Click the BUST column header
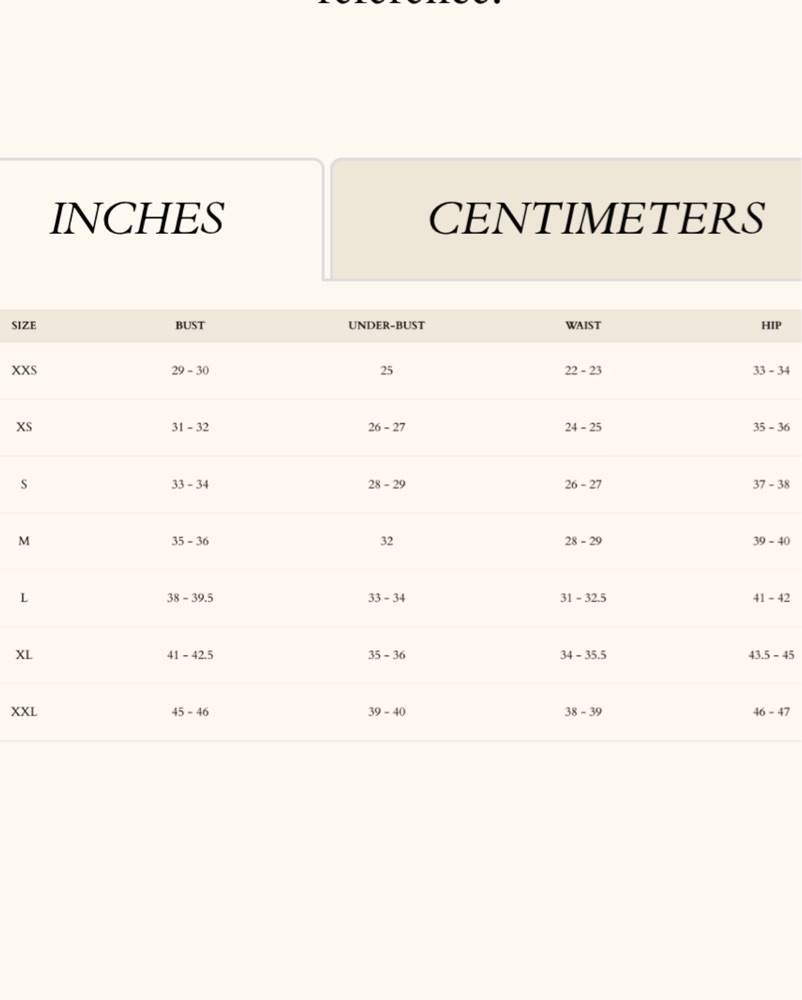802x1000 pixels. 190,326
